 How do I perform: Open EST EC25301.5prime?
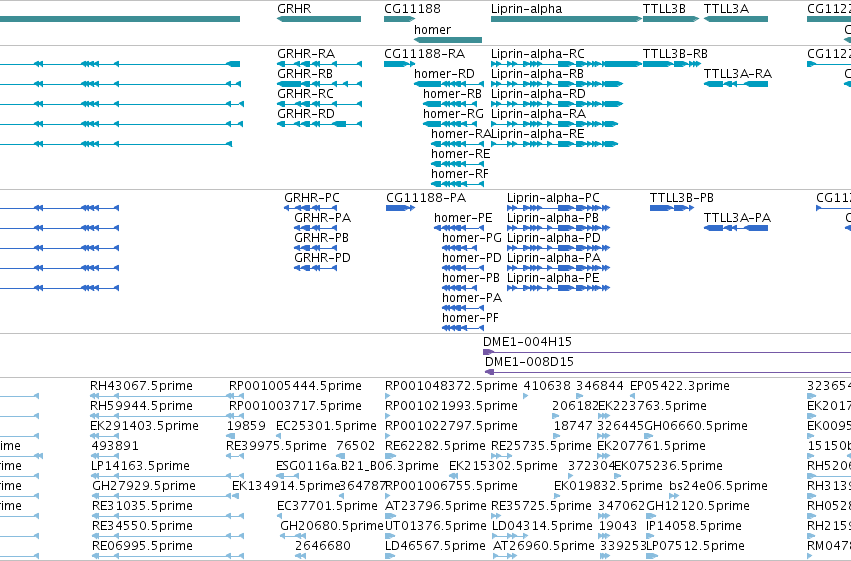(x=326, y=426)
